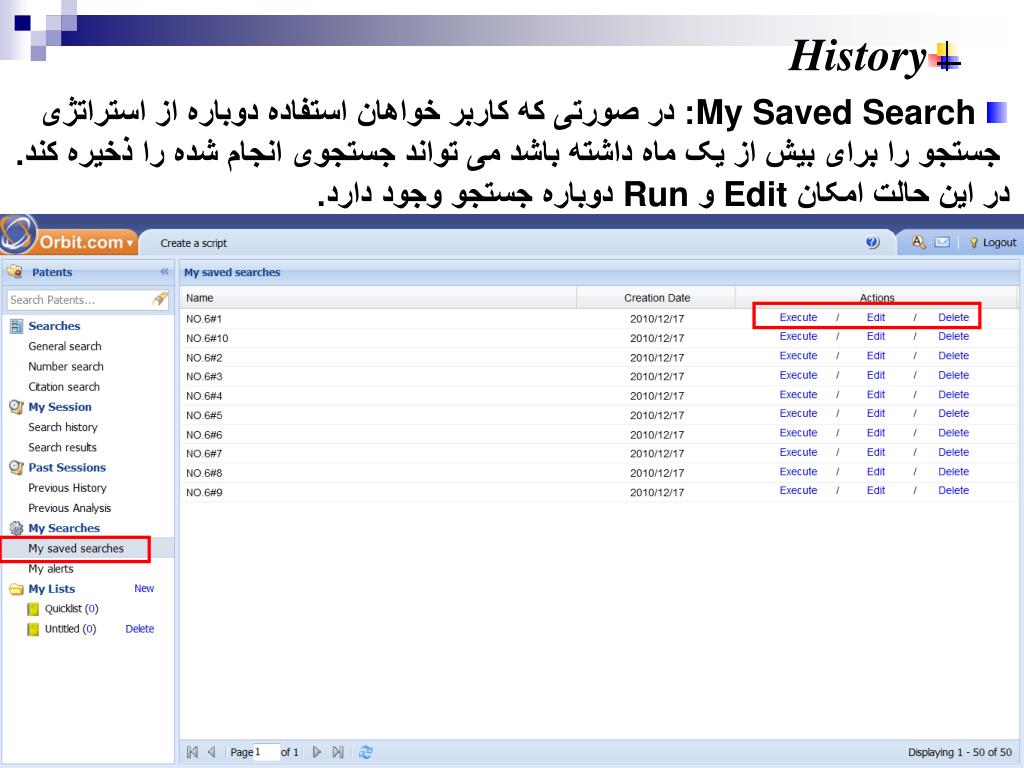The width and height of the screenshot is (1024, 768).
Task: Open Search history
Action: [x=63, y=427]
